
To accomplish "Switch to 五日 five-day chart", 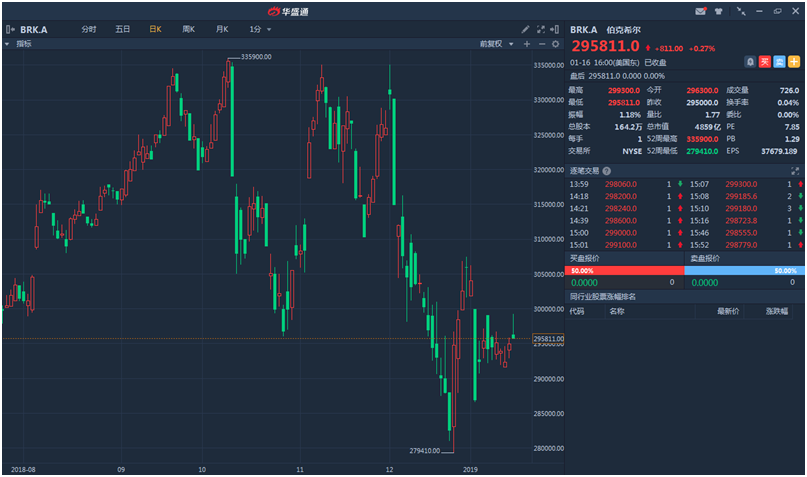I will [x=122, y=29].
